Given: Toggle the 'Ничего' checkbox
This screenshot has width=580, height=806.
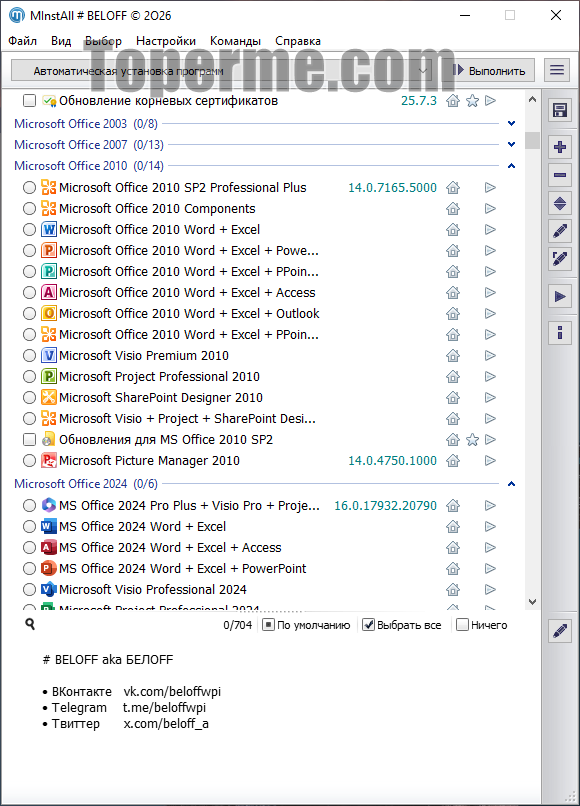Looking at the screenshot, I should [x=462, y=625].
